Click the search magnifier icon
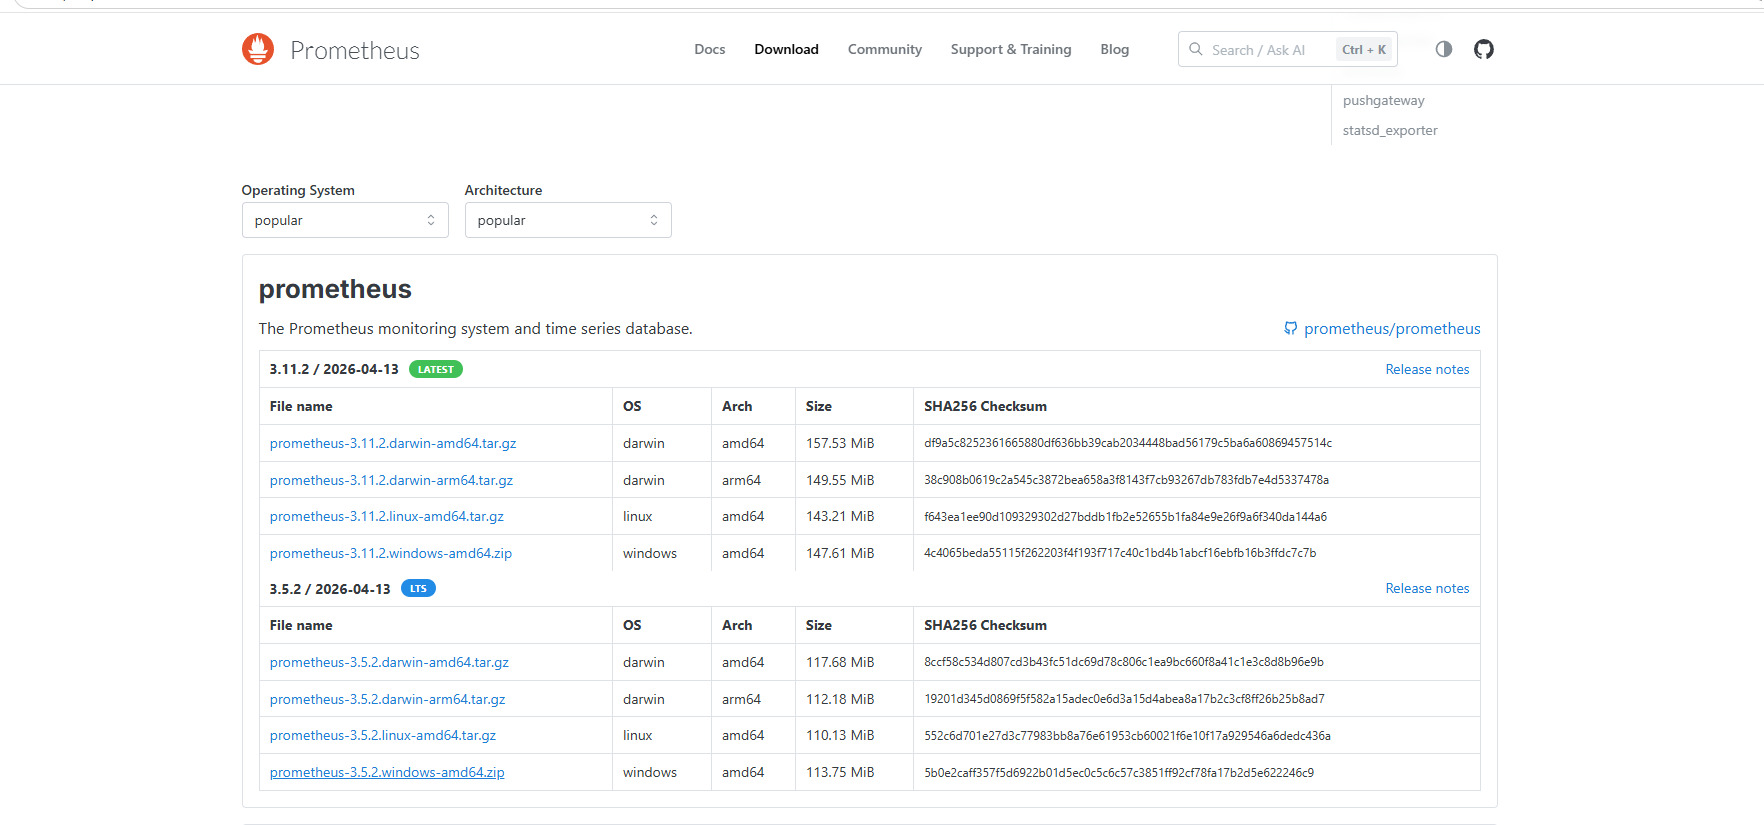The image size is (1764, 825). click(x=1195, y=49)
